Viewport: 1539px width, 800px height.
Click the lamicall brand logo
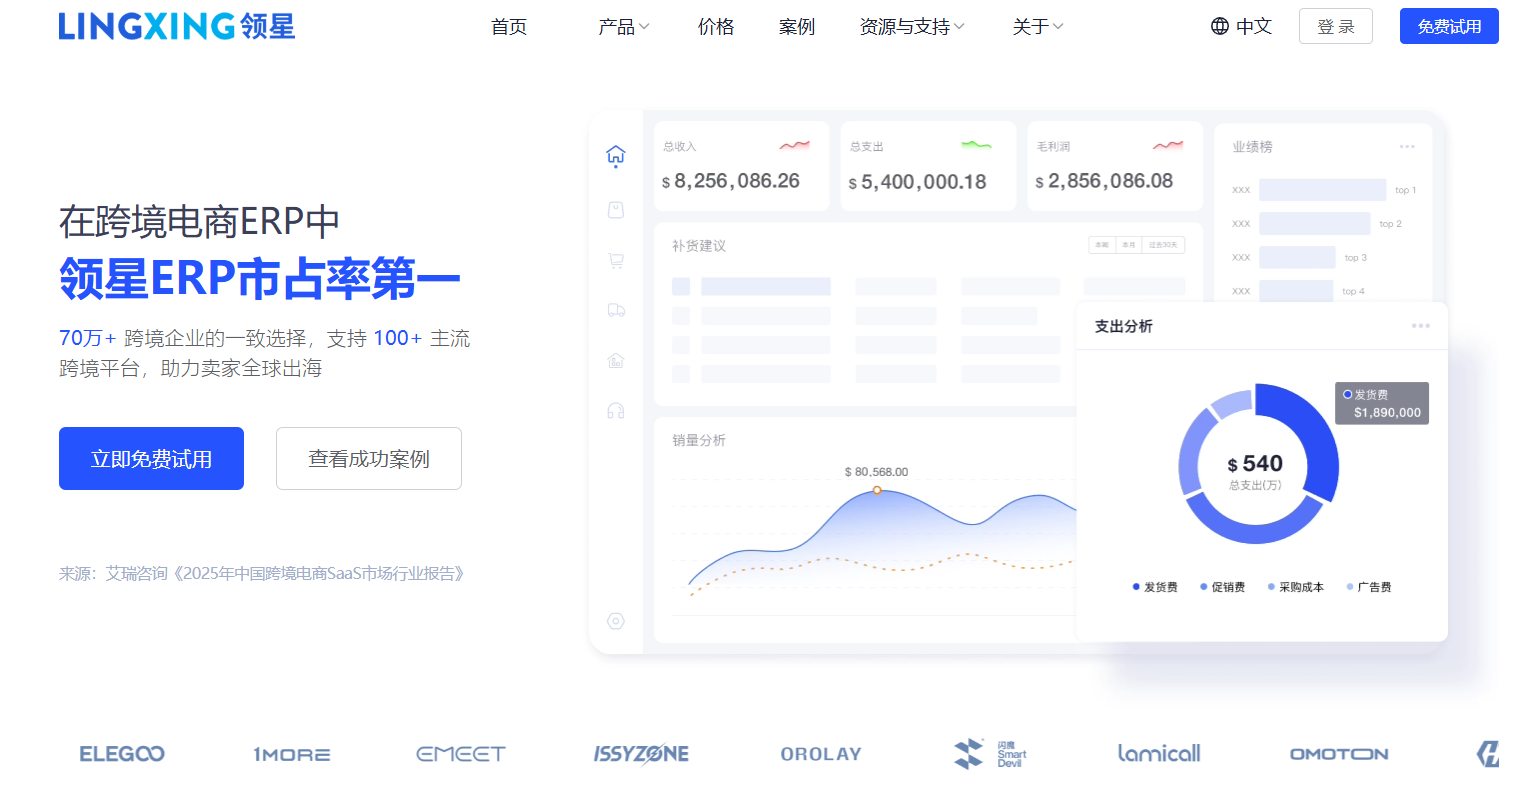1159,753
